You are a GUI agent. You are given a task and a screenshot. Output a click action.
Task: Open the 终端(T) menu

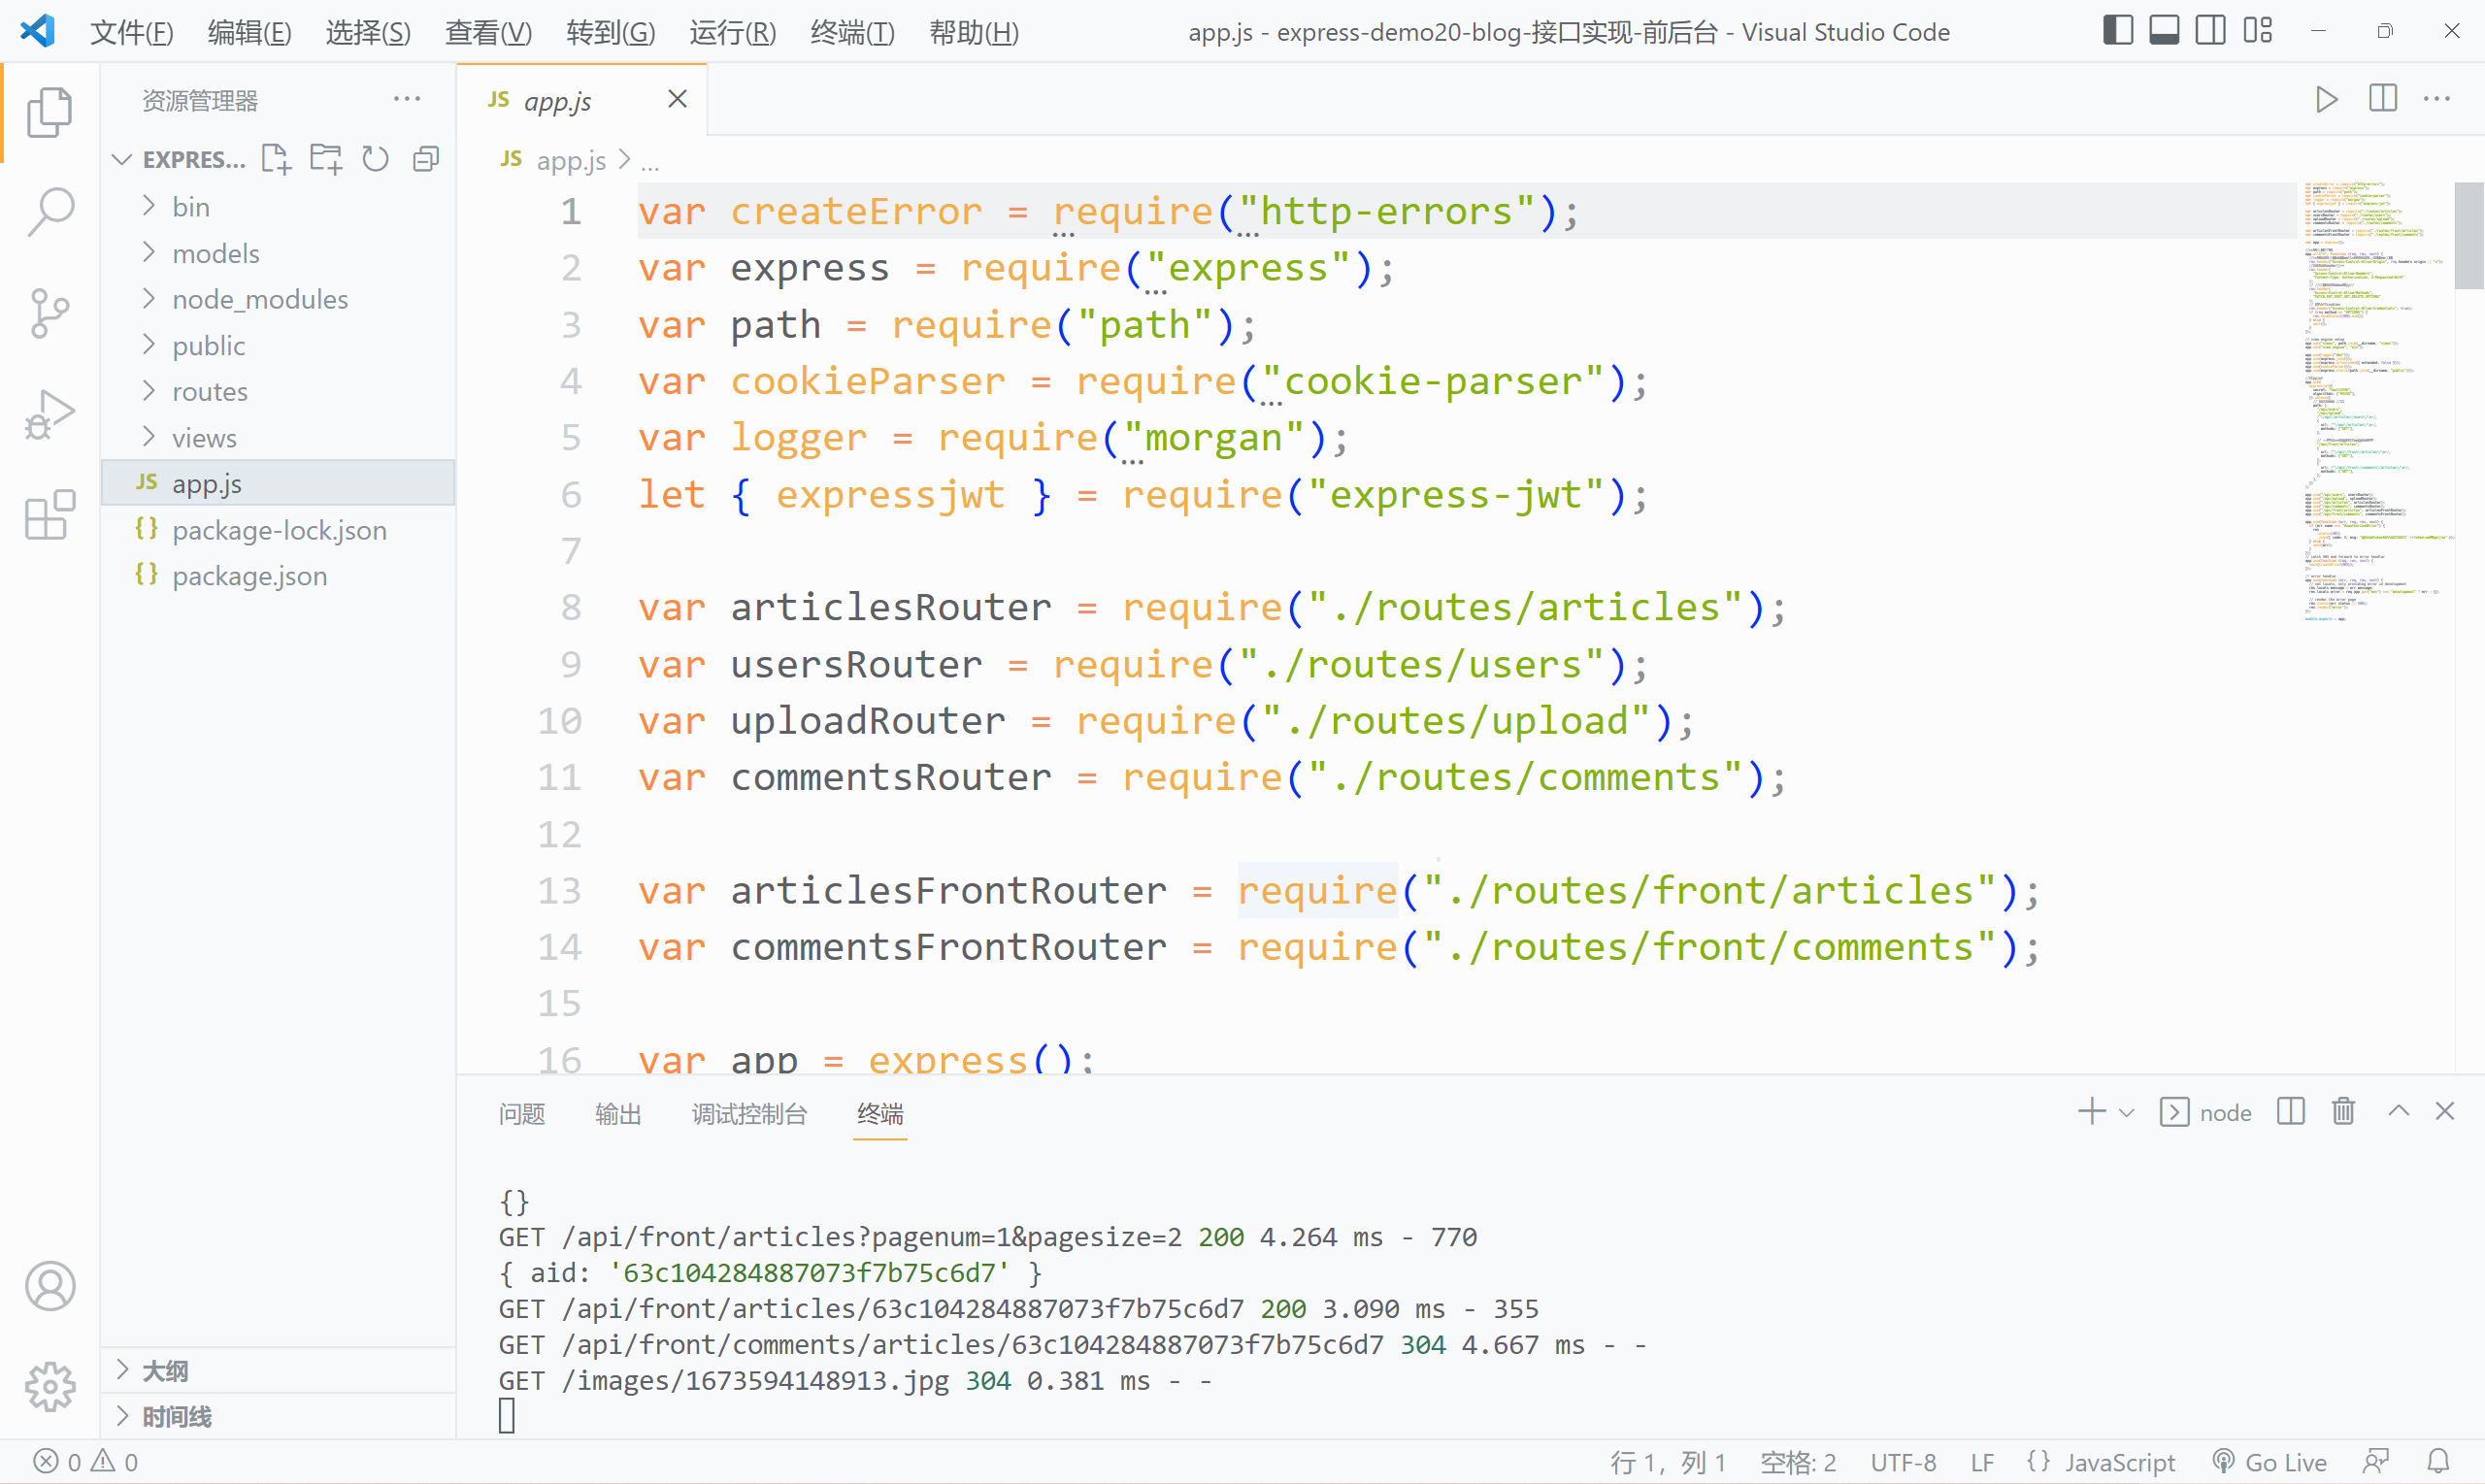tap(852, 32)
